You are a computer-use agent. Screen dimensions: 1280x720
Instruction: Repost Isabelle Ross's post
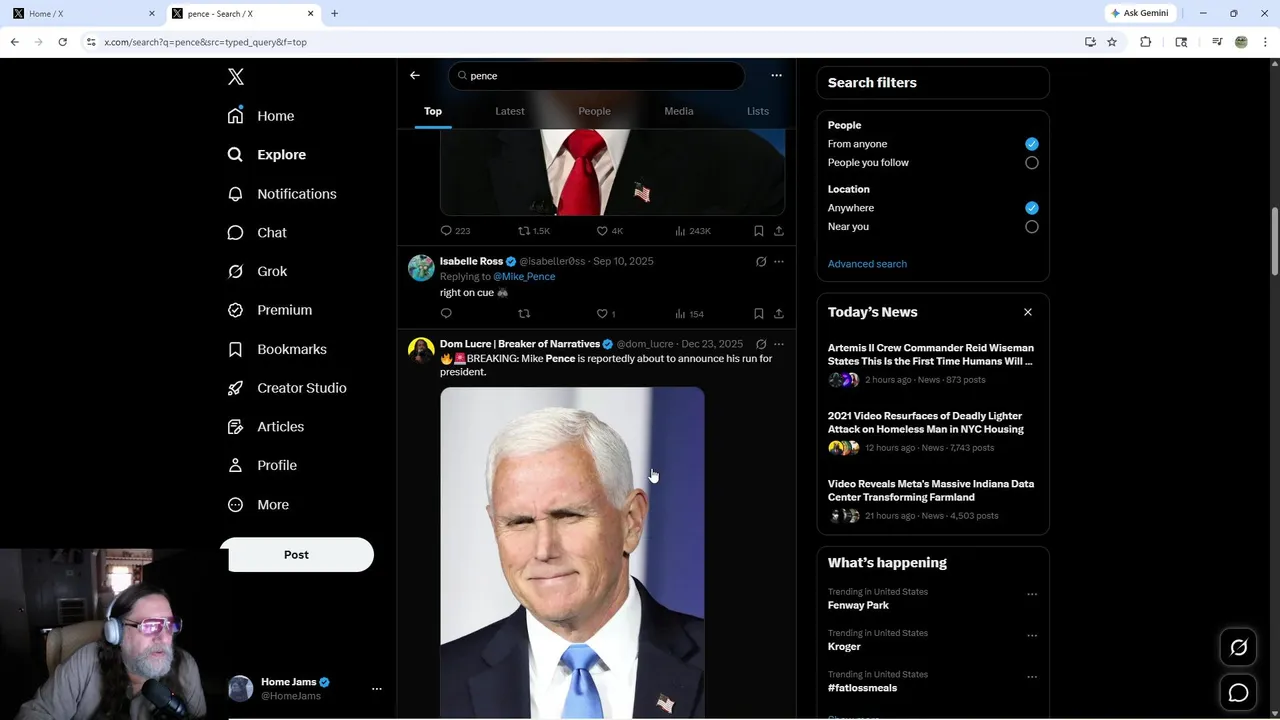click(524, 314)
